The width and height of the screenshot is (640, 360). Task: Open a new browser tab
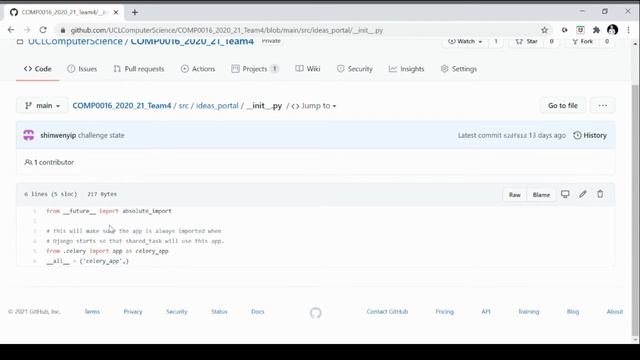135,12
